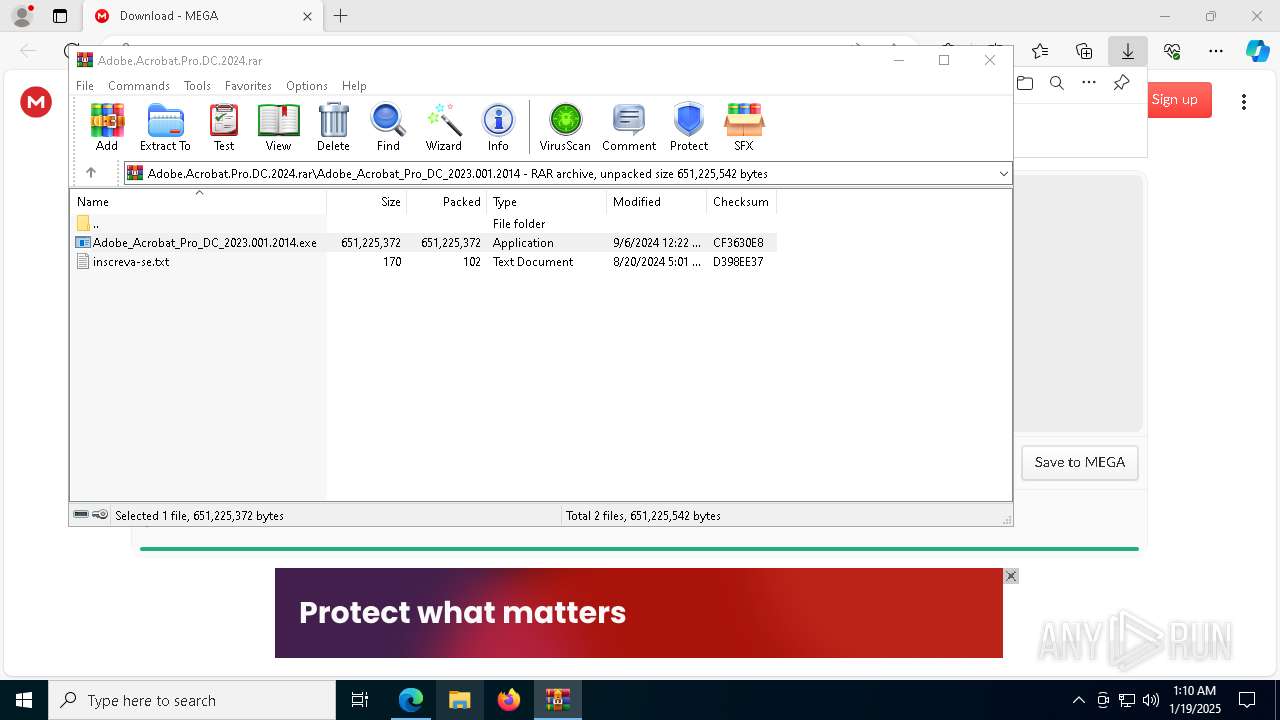Viewport: 1280px width, 720px height.
Task: Sort by Modified column header
Action: [x=657, y=202]
